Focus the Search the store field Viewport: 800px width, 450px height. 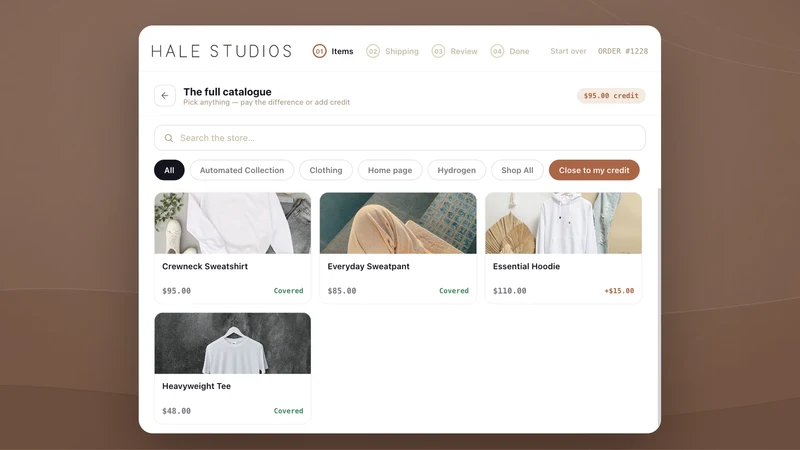tap(400, 138)
